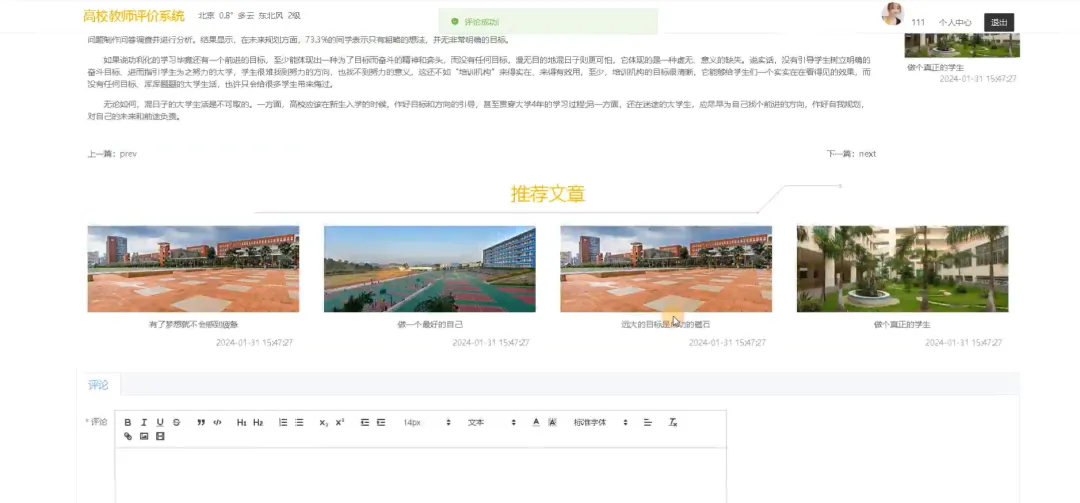
Task: Click the weather info 北京 多云
Action: (249, 15)
